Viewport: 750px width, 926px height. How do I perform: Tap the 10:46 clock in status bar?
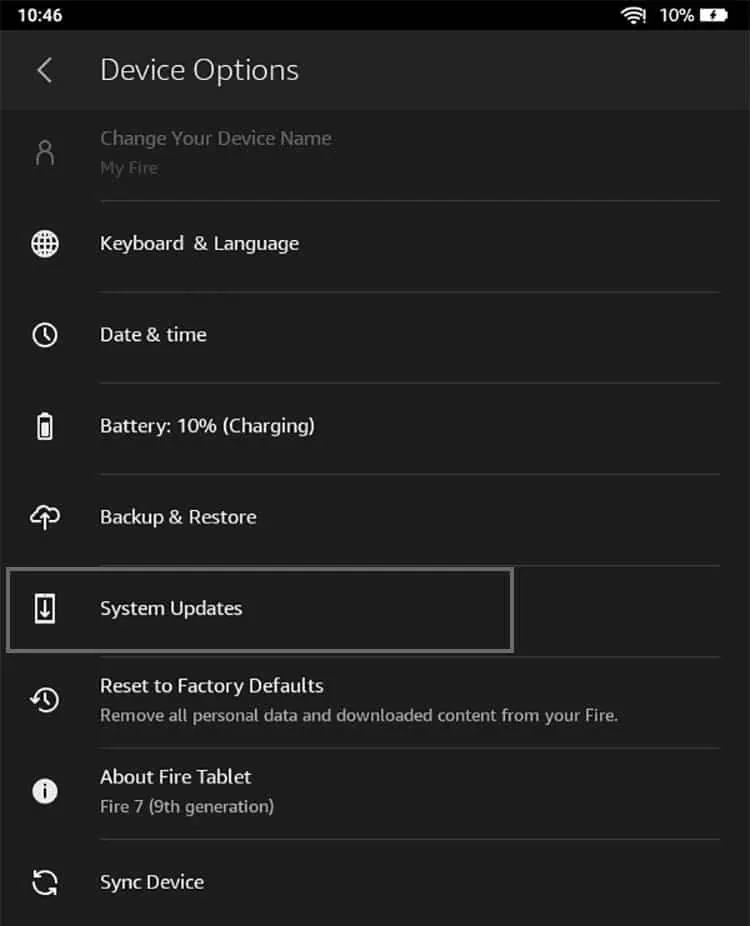click(40, 15)
